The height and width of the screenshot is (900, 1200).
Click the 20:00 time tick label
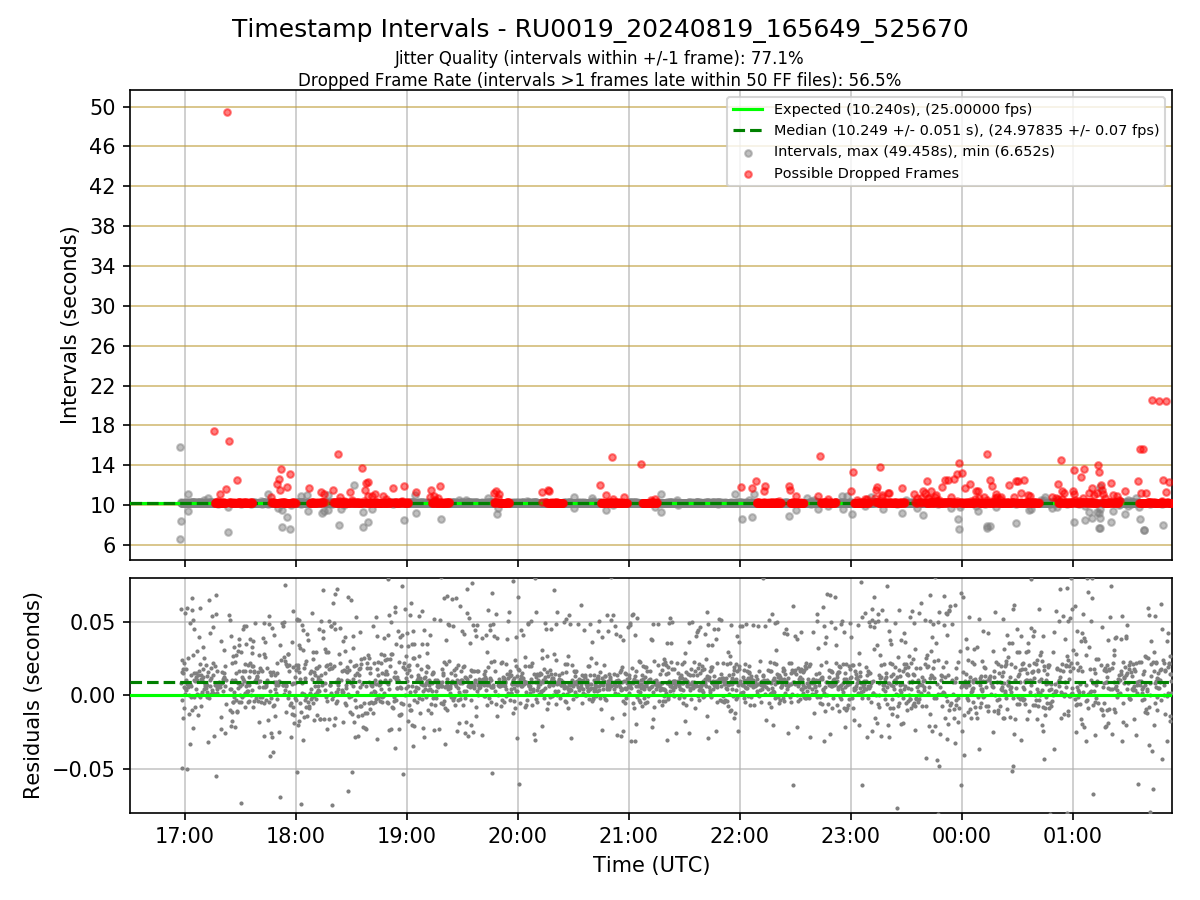coord(517,834)
